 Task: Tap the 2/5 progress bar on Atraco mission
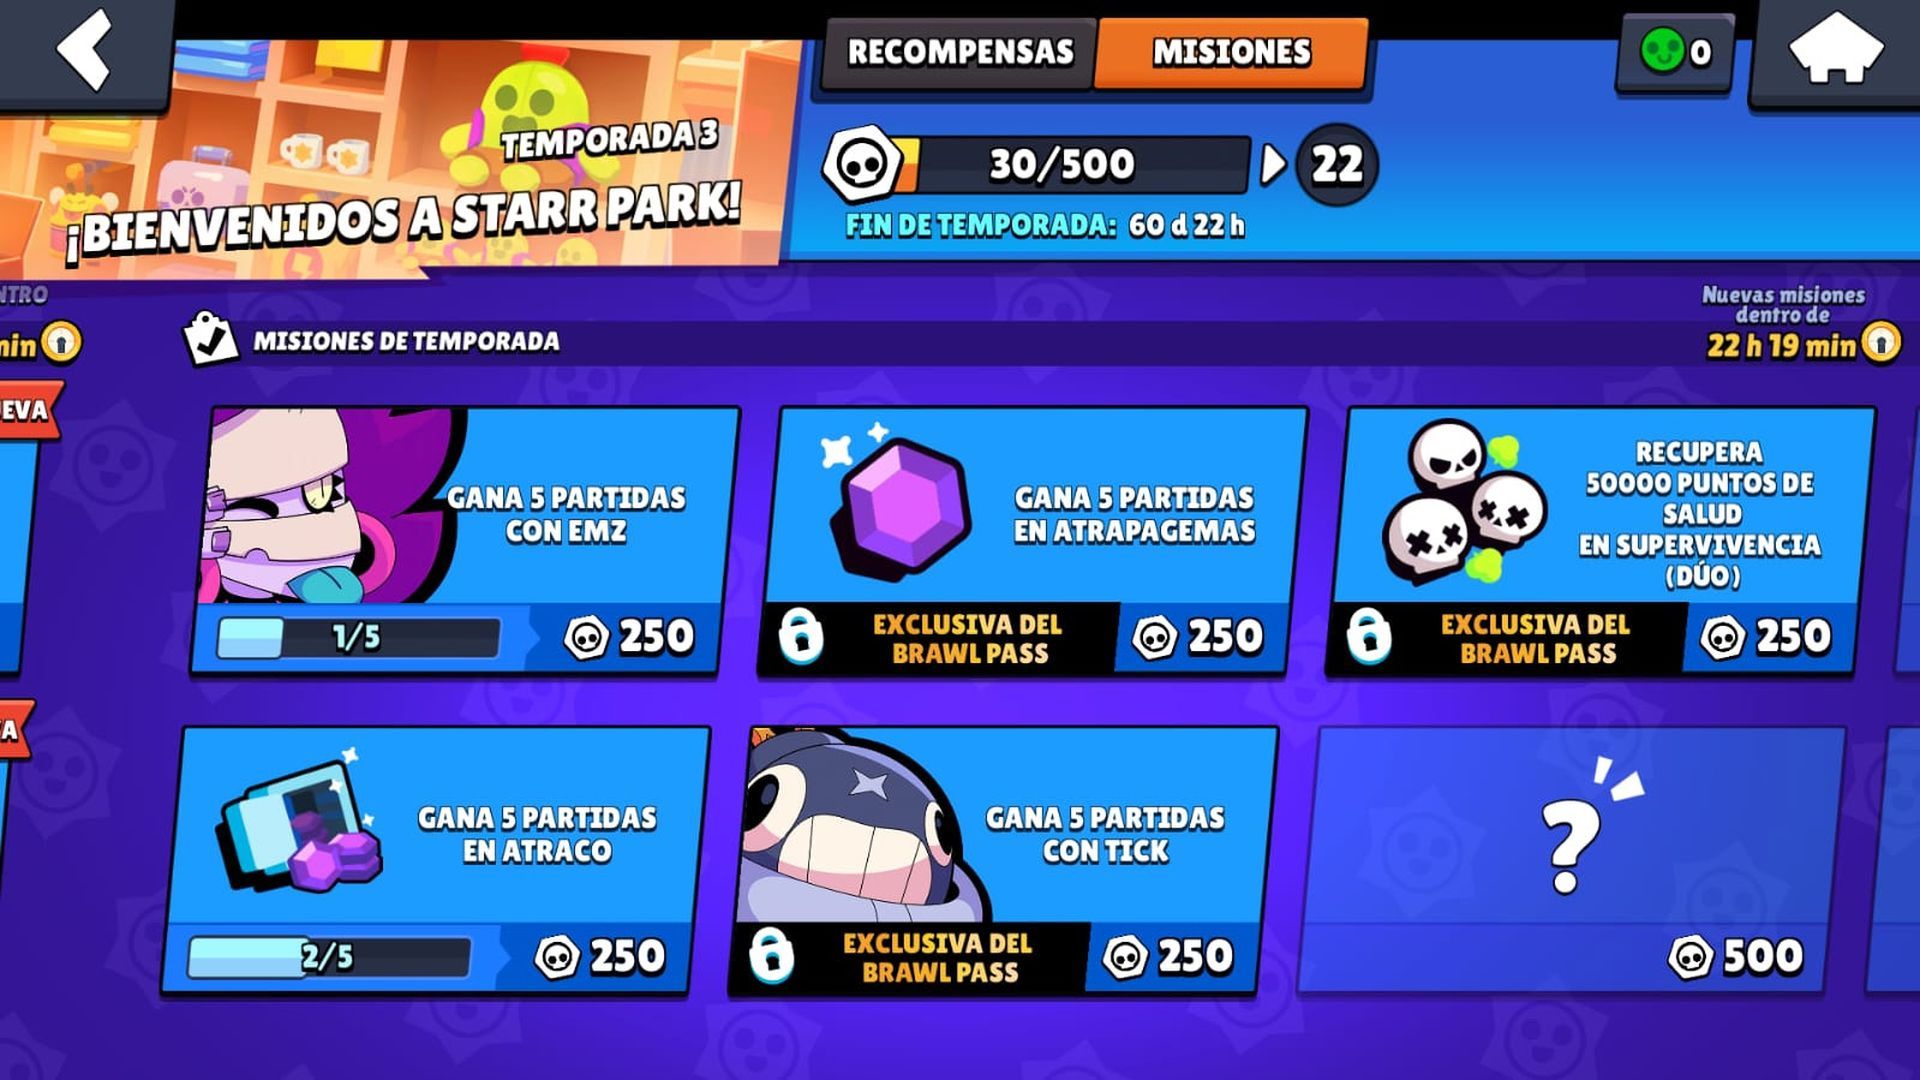(329, 957)
